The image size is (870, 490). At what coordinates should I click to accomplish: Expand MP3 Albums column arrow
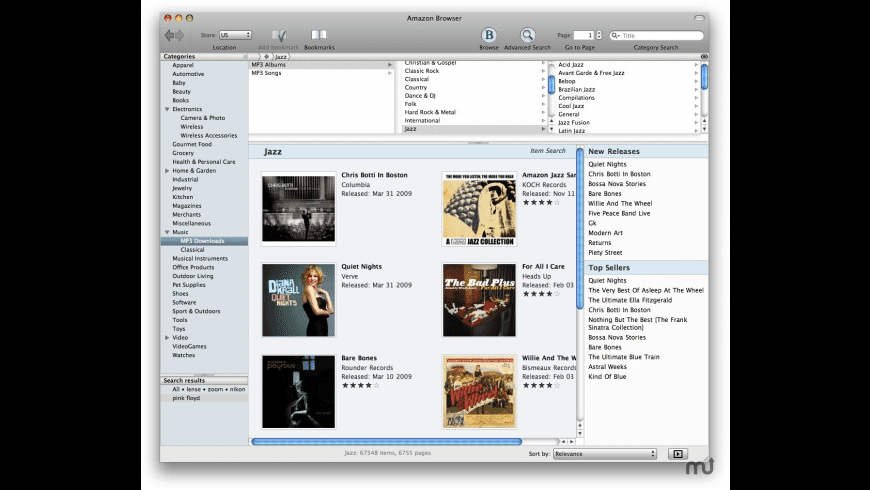[x=390, y=65]
